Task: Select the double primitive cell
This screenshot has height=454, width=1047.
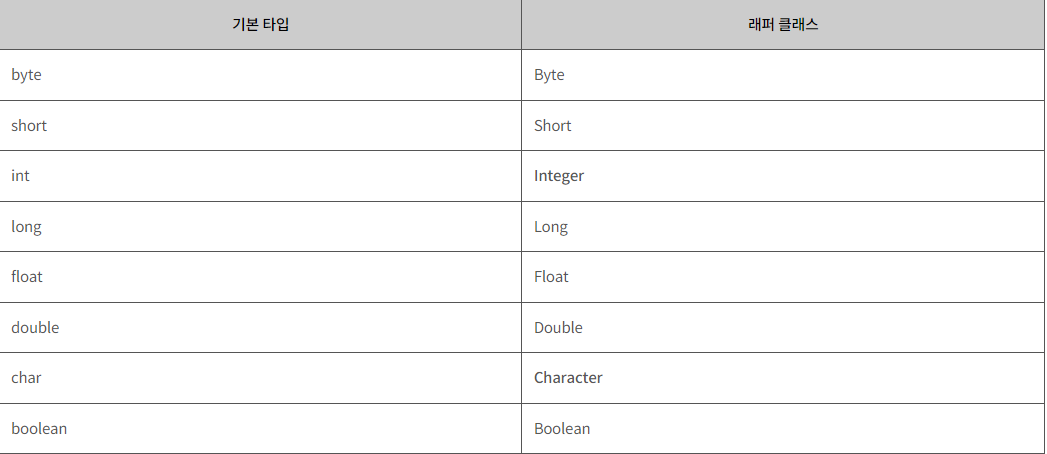Action: tap(260, 327)
